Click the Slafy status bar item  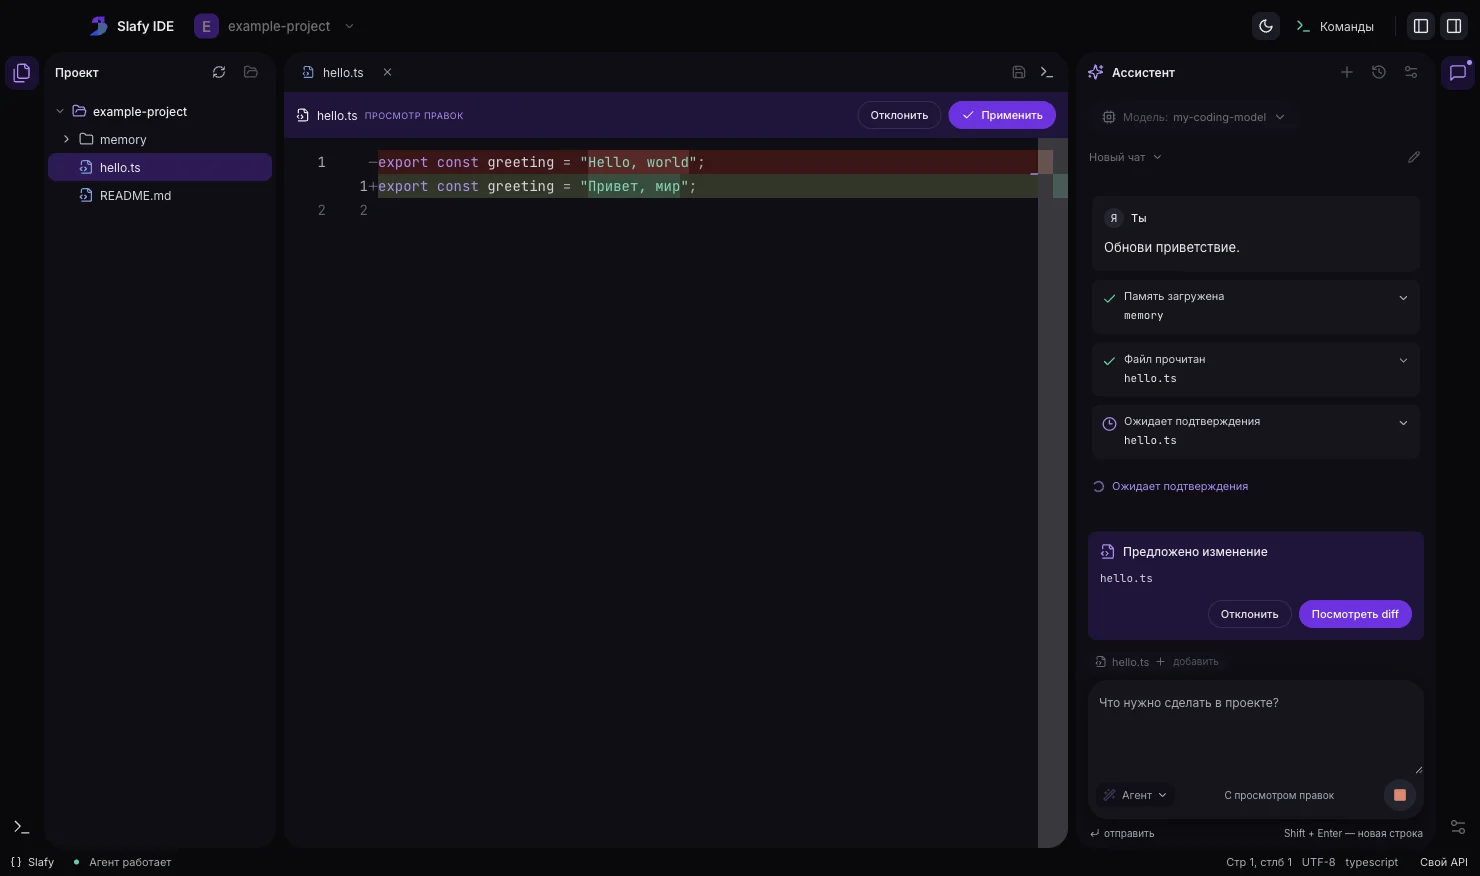coord(33,862)
